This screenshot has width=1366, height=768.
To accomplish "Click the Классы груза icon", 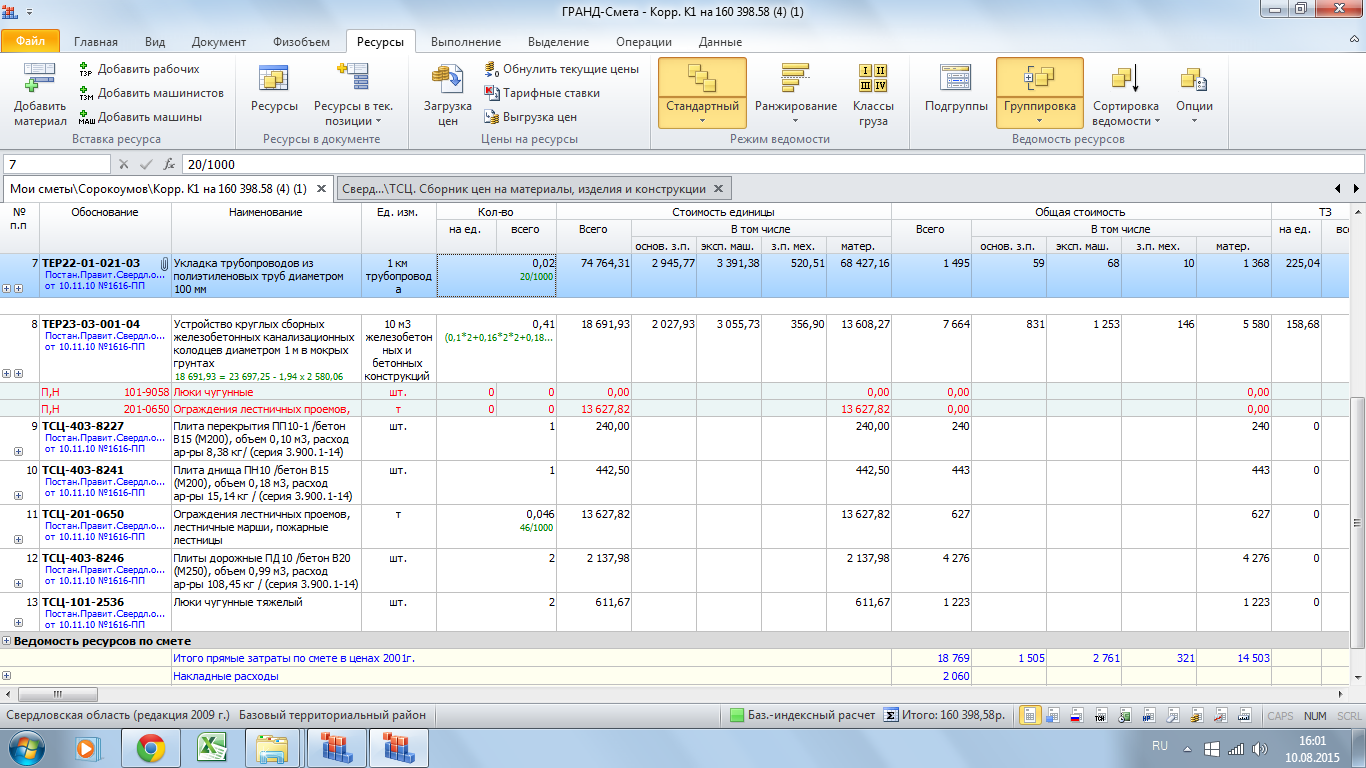I will pyautogui.click(x=872, y=78).
